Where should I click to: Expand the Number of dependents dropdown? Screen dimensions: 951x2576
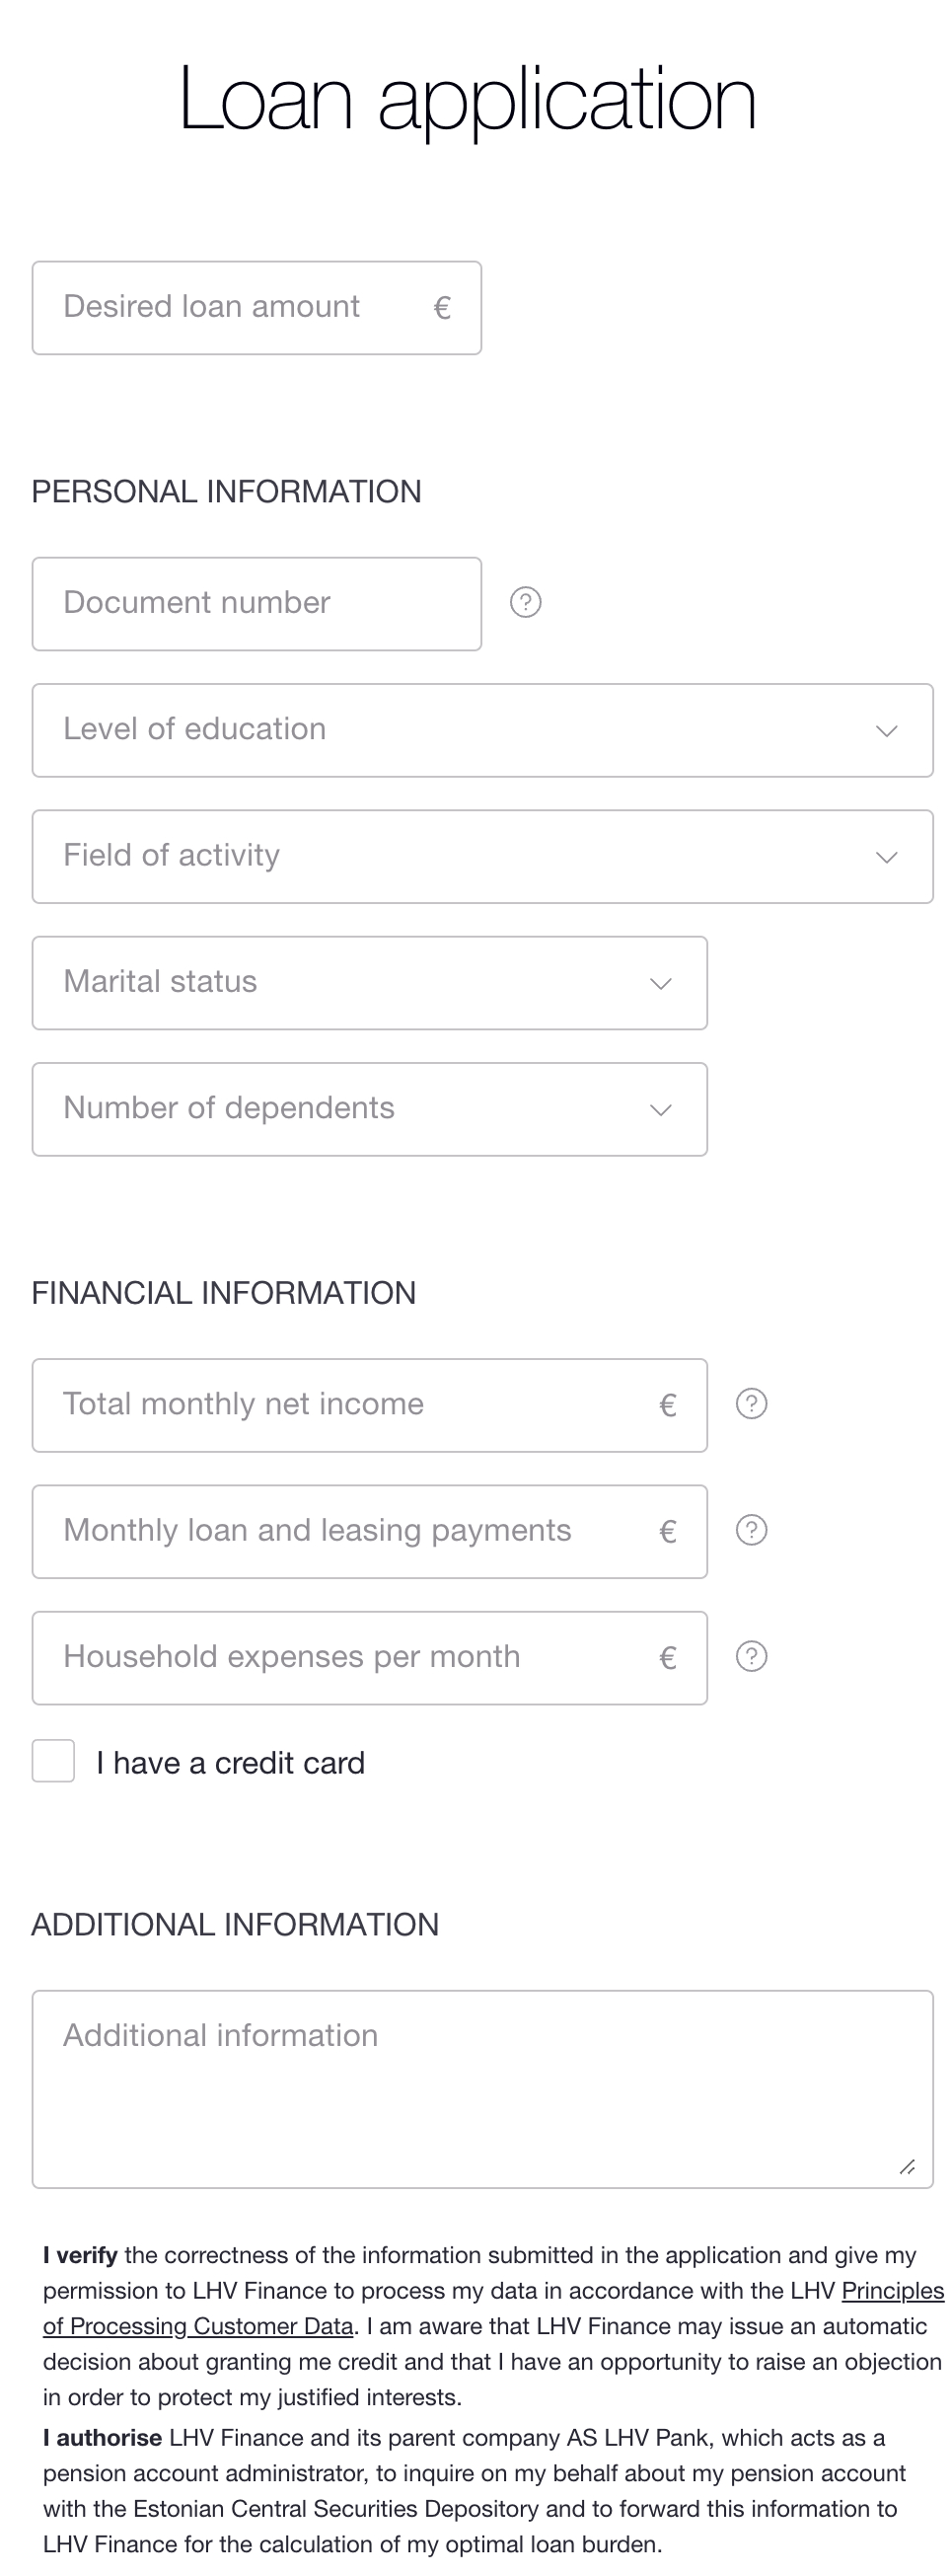coord(369,1109)
